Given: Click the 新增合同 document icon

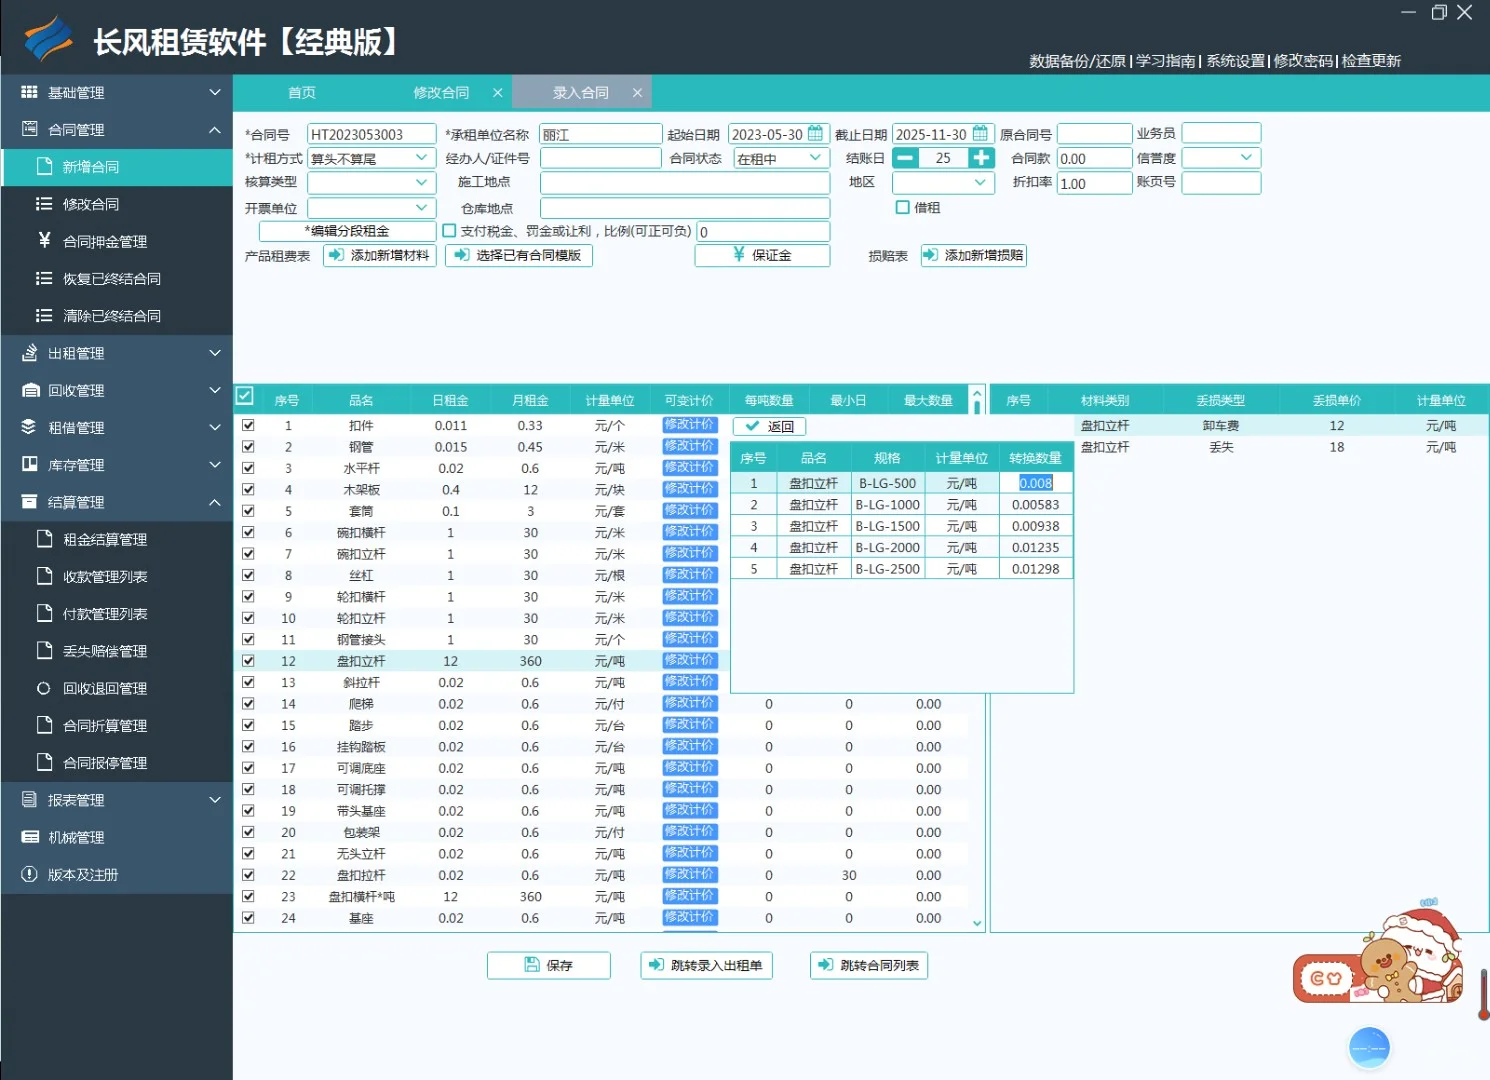Looking at the screenshot, I should click(x=44, y=166).
